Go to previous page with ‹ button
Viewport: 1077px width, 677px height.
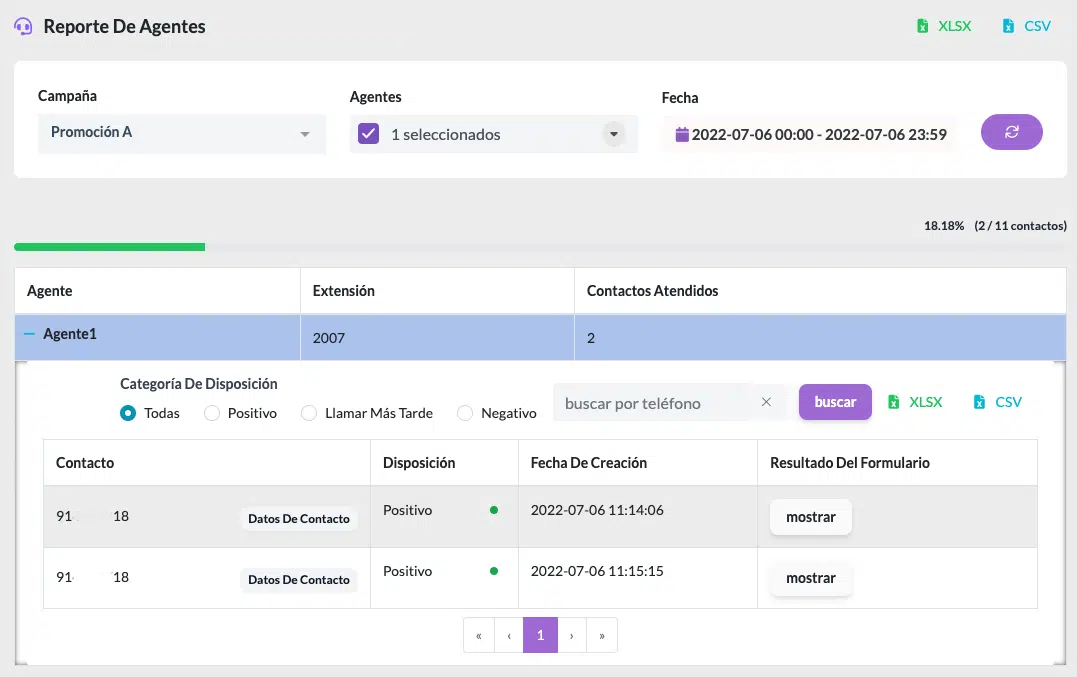pyautogui.click(x=509, y=635)
